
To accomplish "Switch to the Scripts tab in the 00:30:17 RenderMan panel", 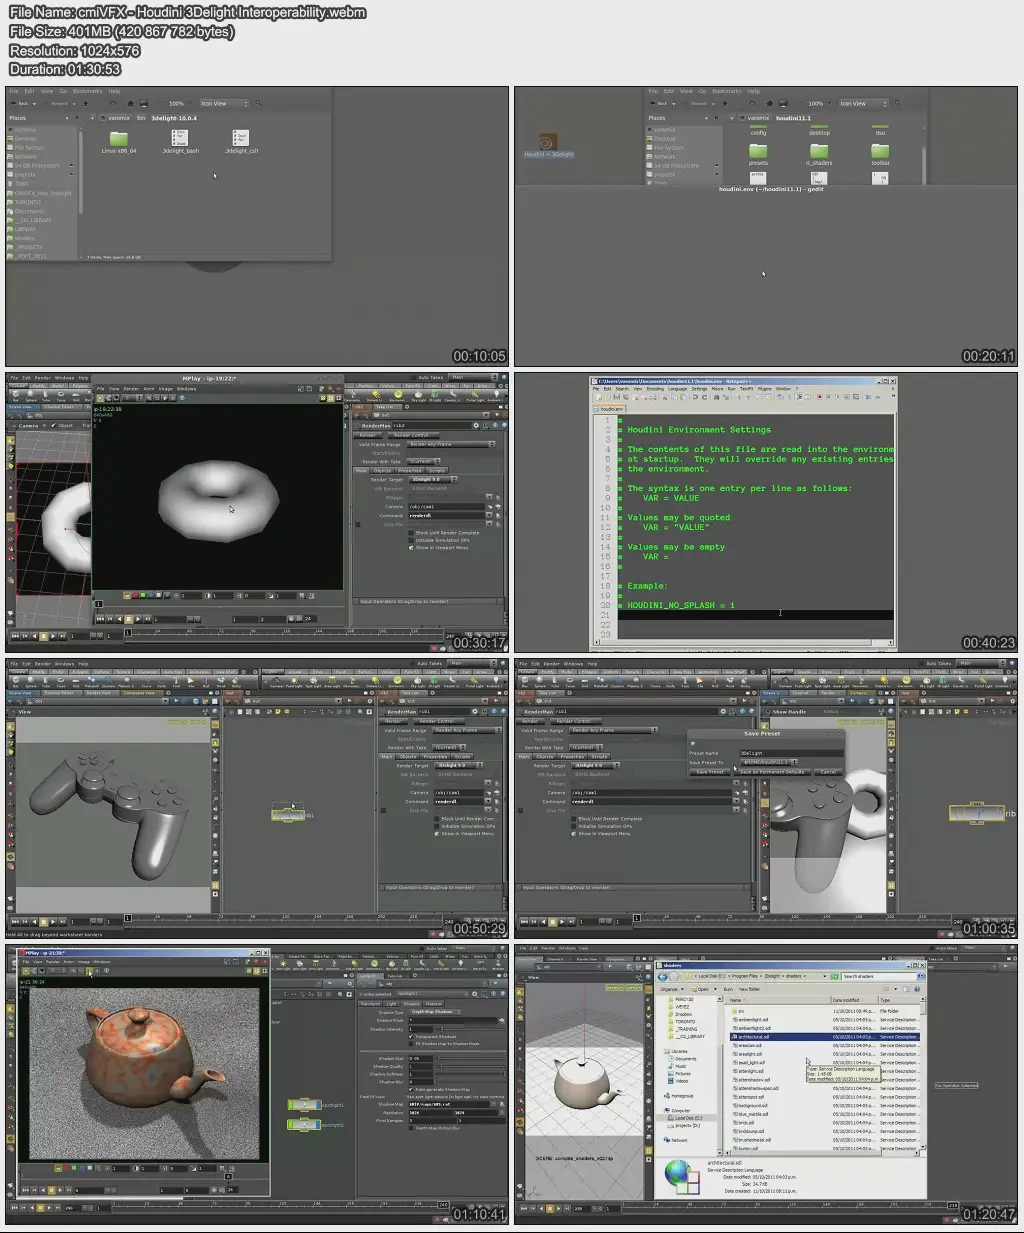I will coord(437,470).
